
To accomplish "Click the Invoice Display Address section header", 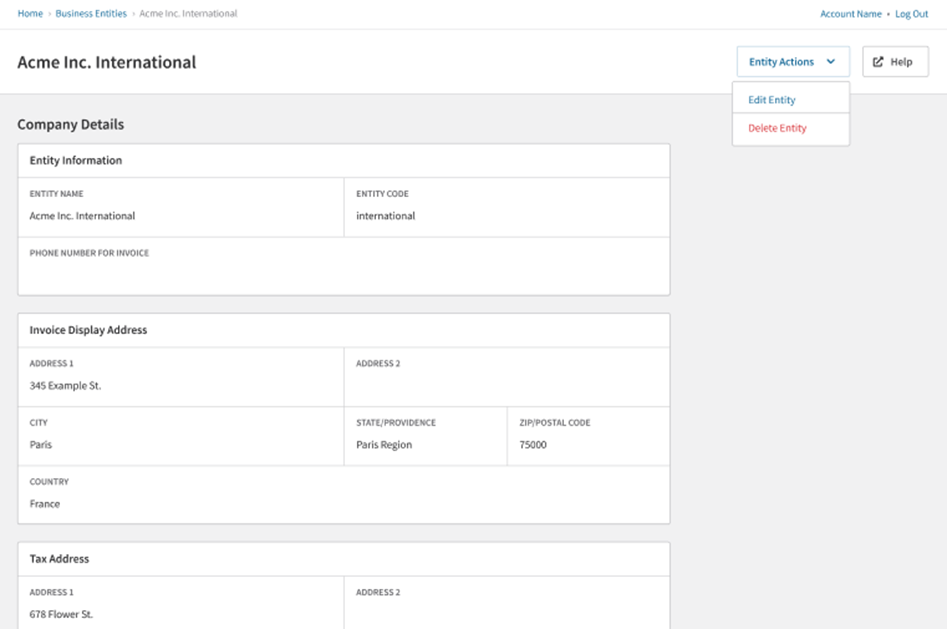I will 88,330.
